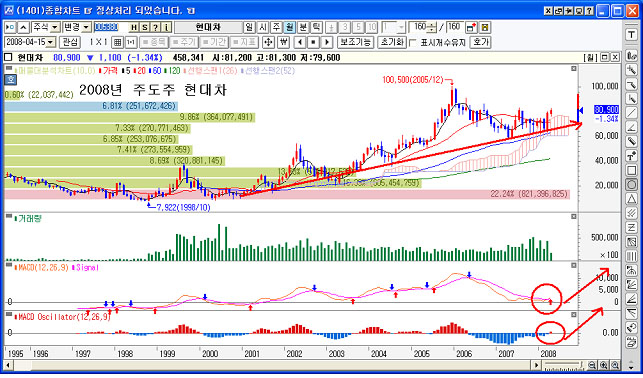Select the triangle shape drawing tool
Viewport: 643px width, 378px height.
click(632, 199)
